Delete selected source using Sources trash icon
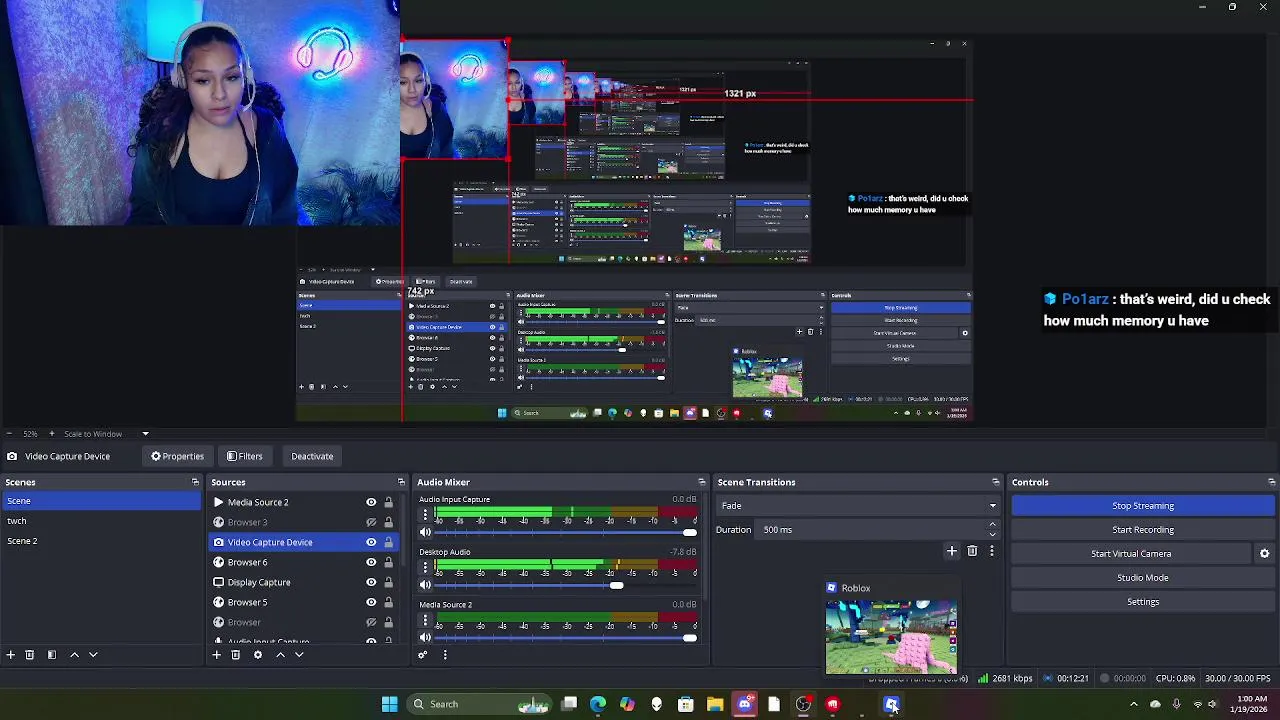 pyautogui.click(x=236, y=655)
